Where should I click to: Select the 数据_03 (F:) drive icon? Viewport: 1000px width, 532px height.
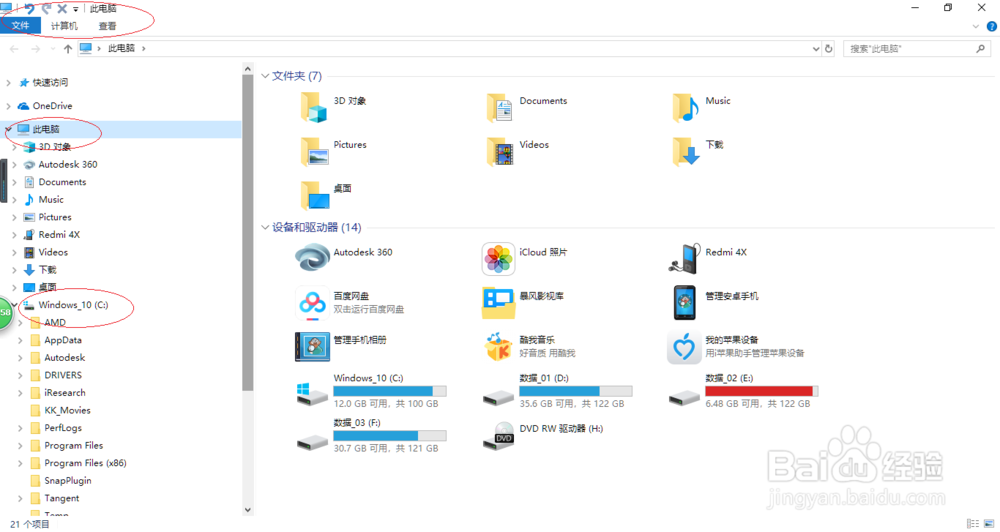(312, 441)
